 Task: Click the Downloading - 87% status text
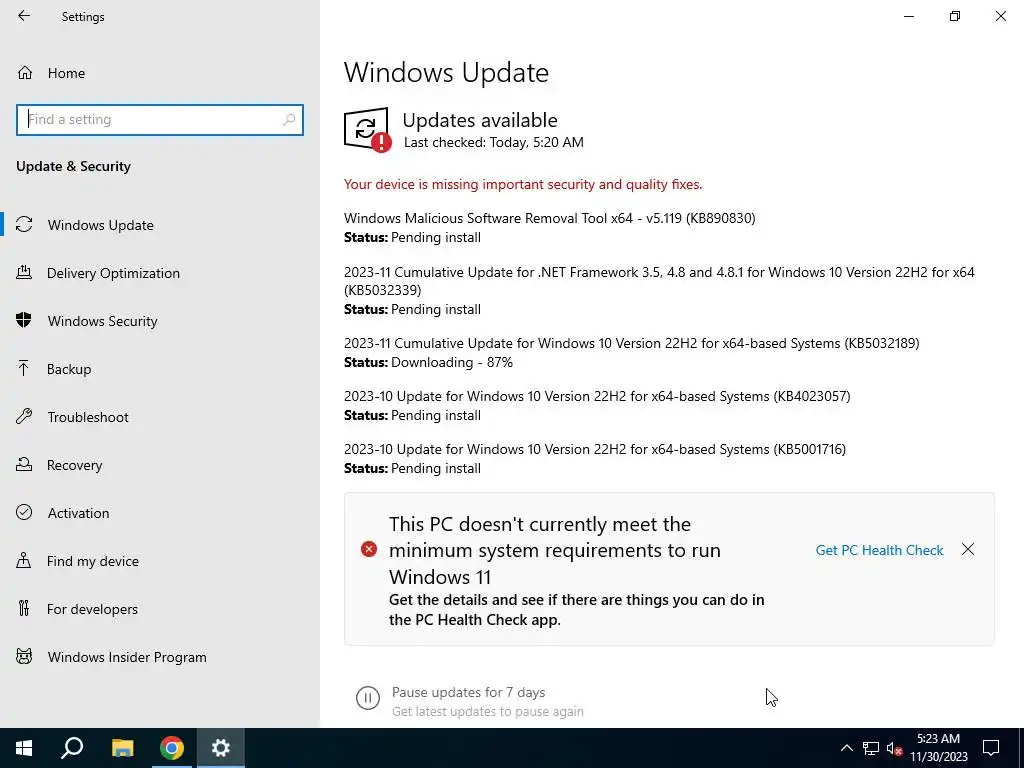pyautogui.click(x=452, y=362)
